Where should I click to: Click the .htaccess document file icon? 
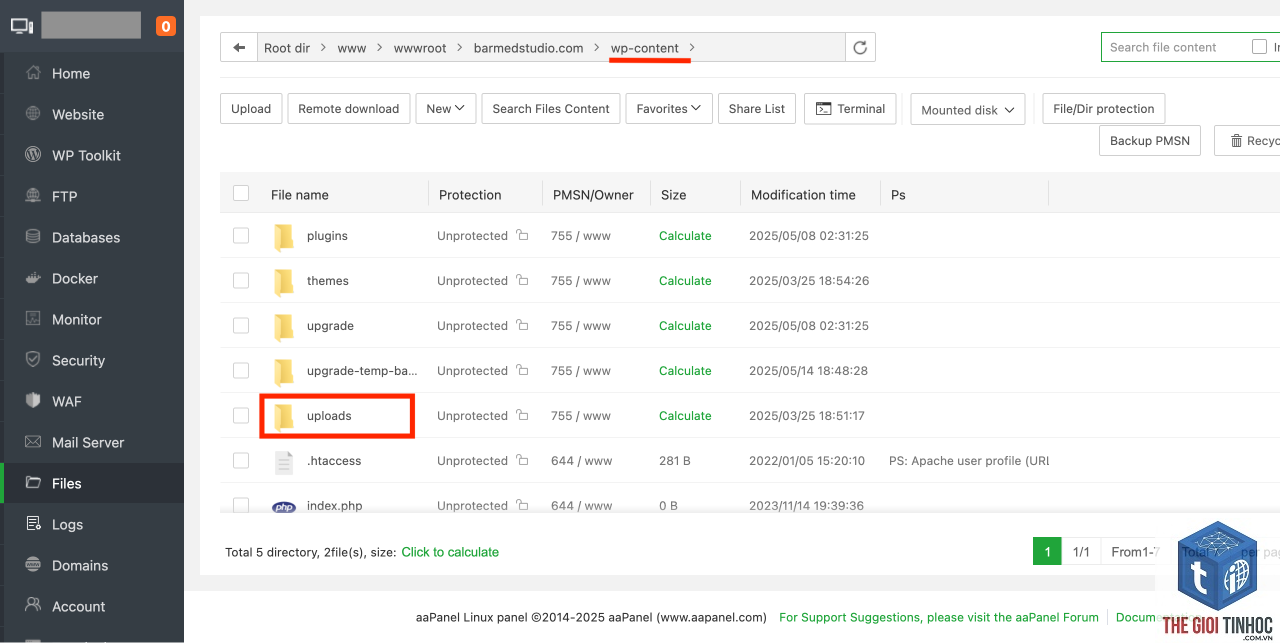[x=284, y=461]
